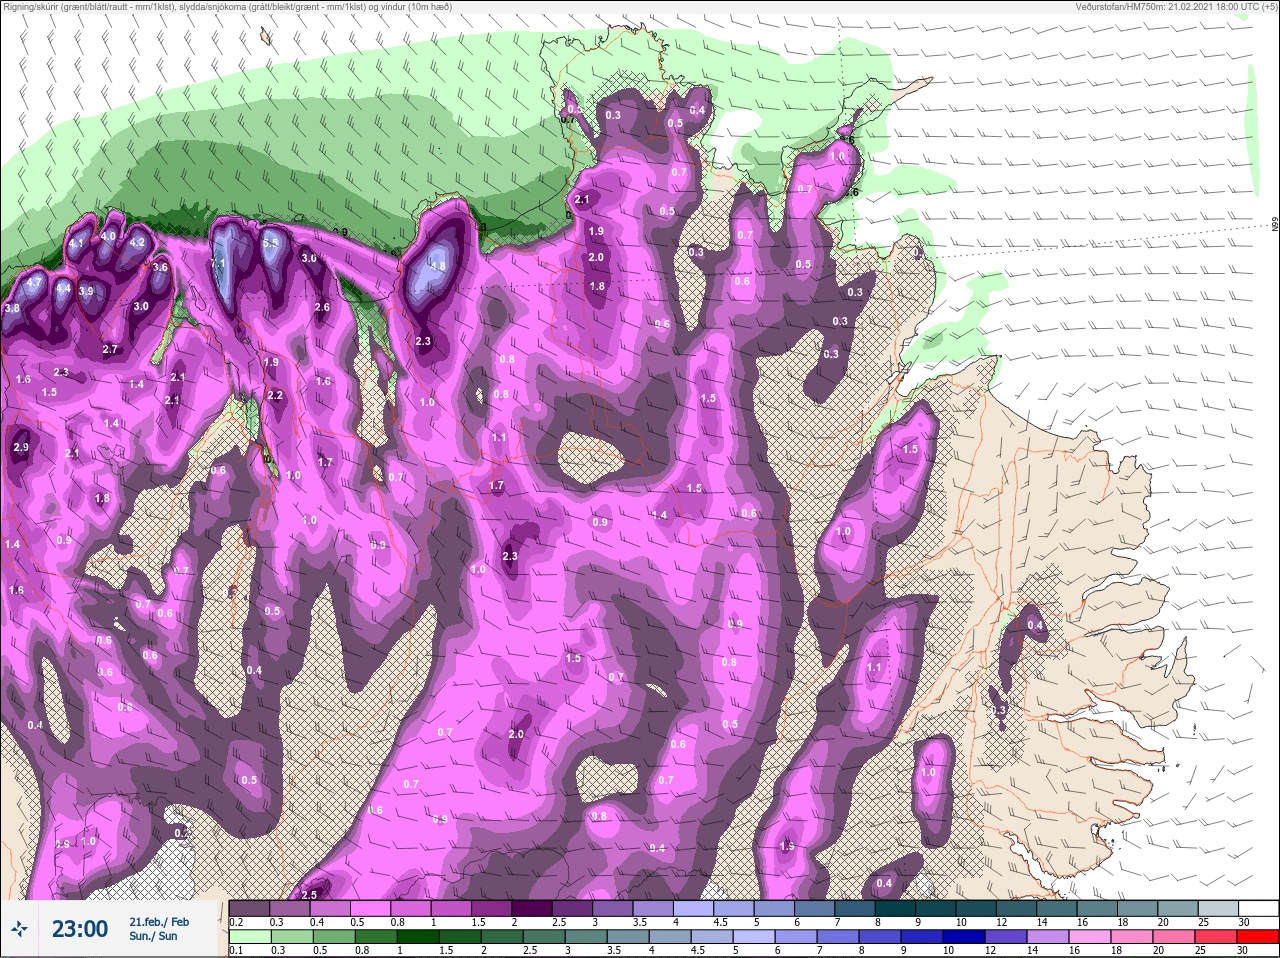Click the 2.9 value near the western edge
This screenshot has height=958, width=1280.
coord(21,448)
